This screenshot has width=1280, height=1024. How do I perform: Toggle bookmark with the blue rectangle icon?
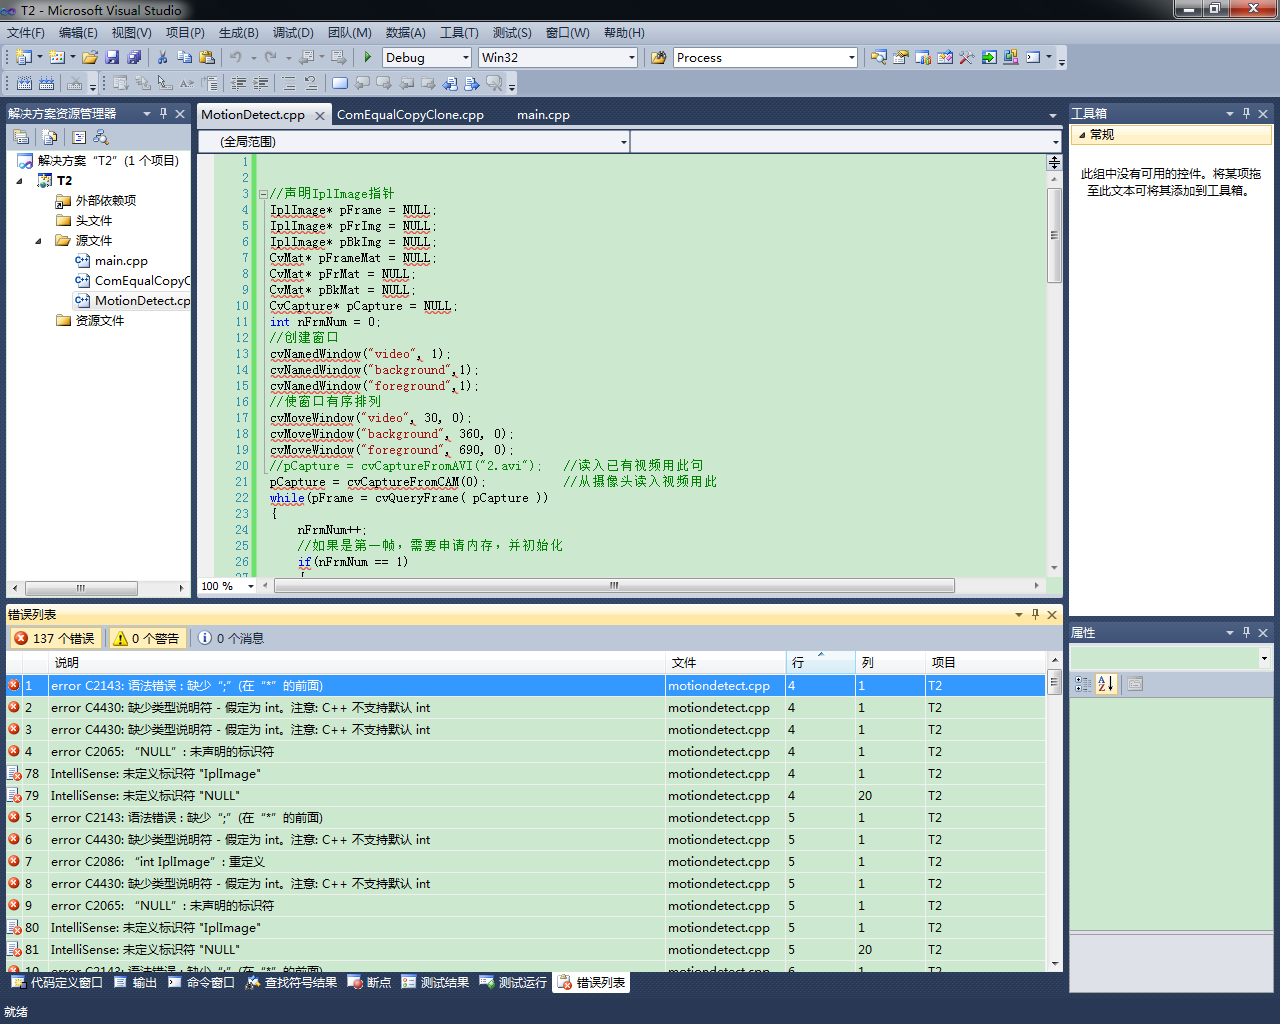click(x=340, y=84)
